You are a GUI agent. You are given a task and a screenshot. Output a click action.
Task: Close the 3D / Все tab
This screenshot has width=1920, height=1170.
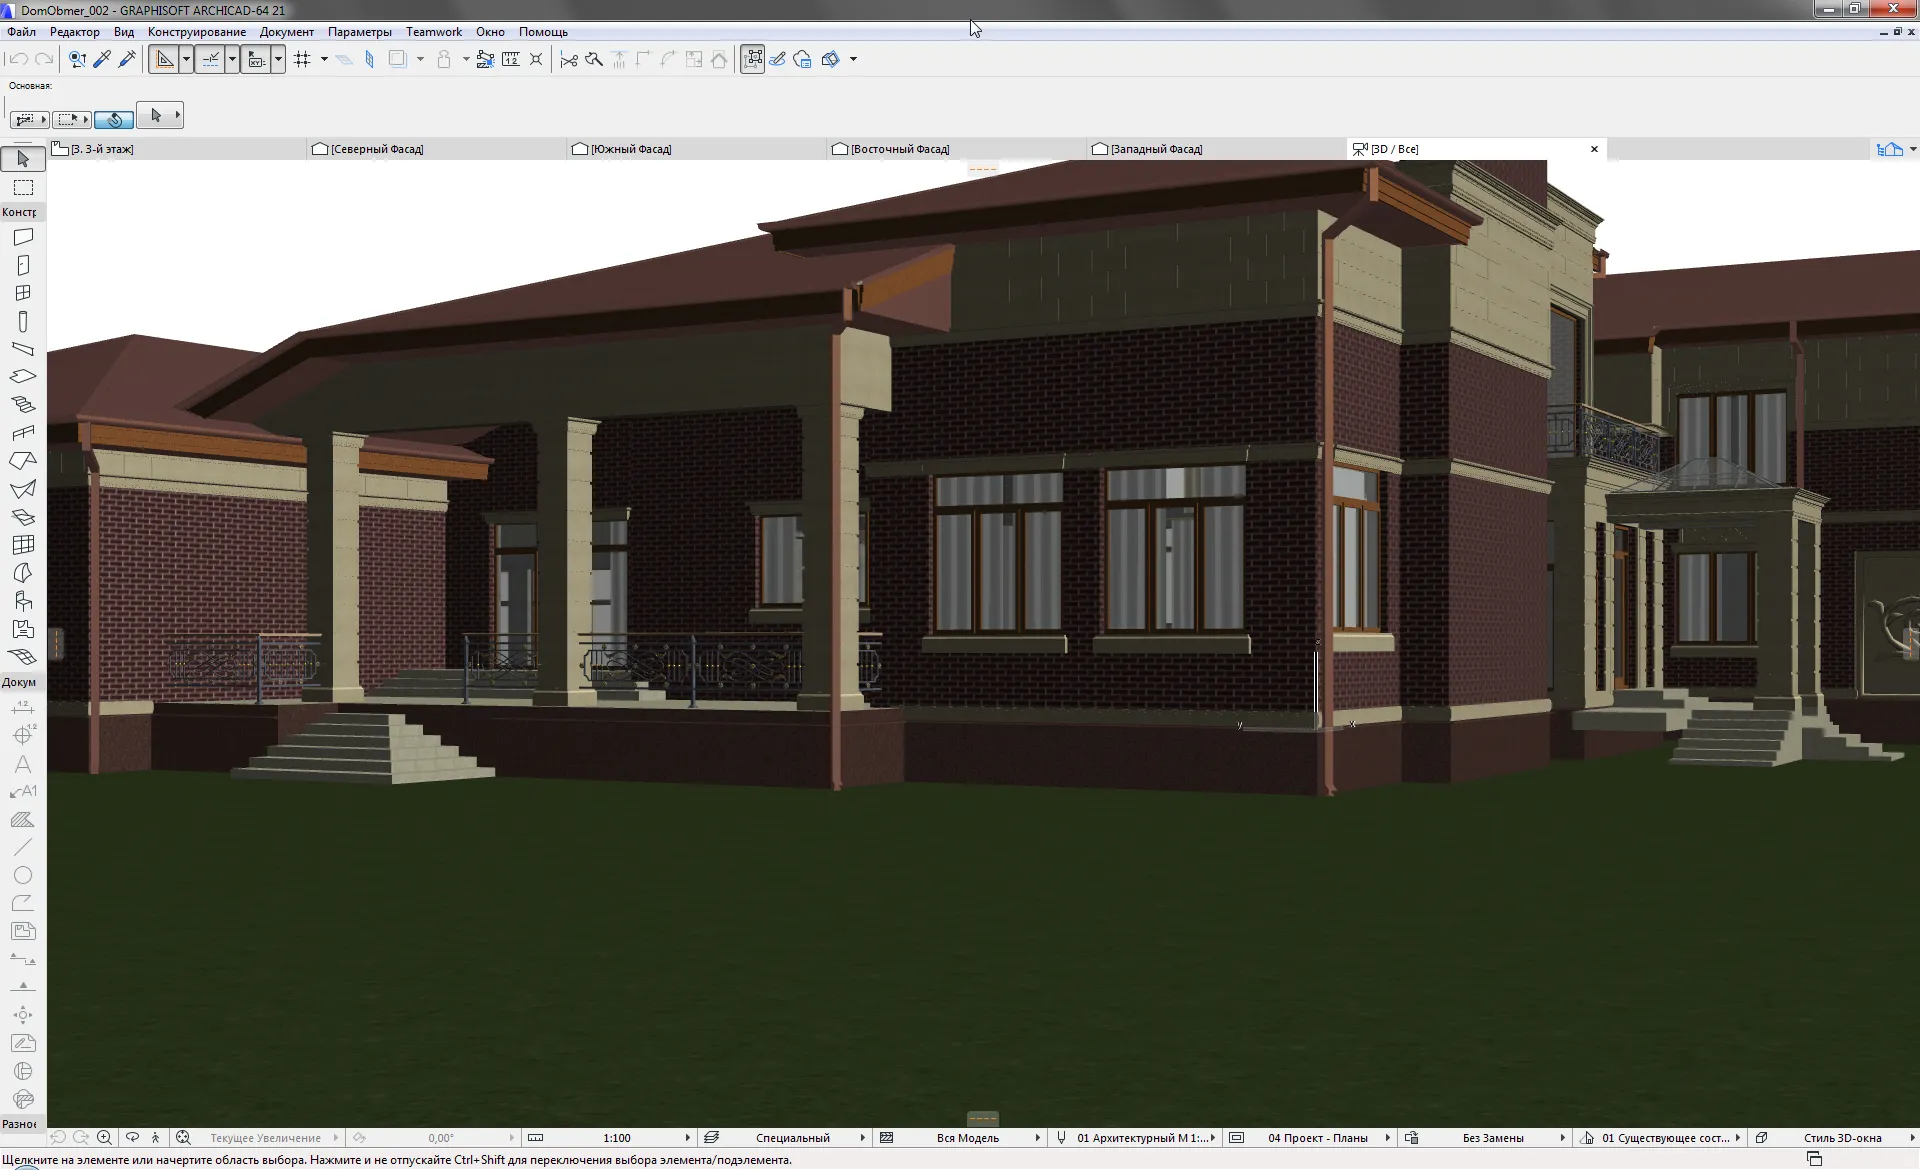(1594, 149)
